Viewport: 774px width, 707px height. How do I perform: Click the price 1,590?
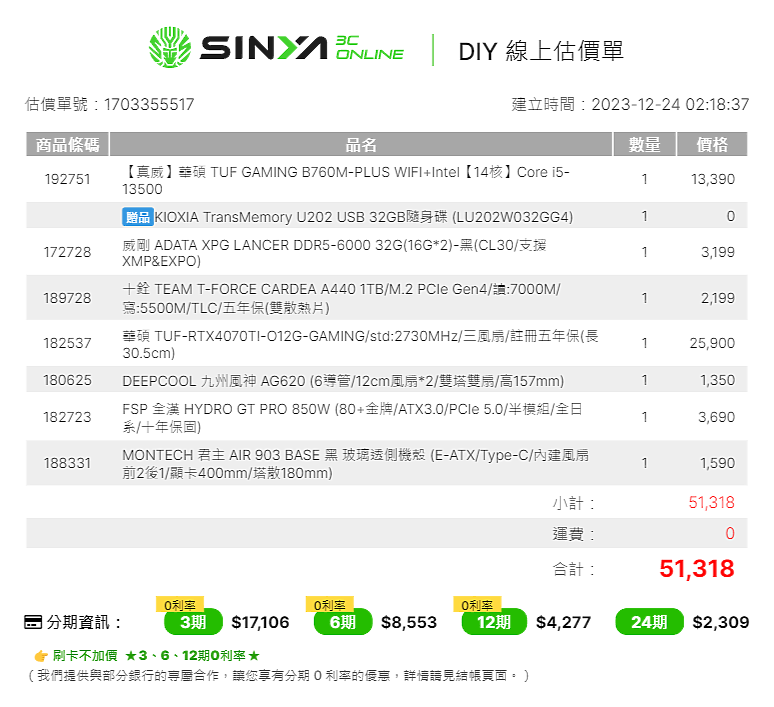click(718, 463)
